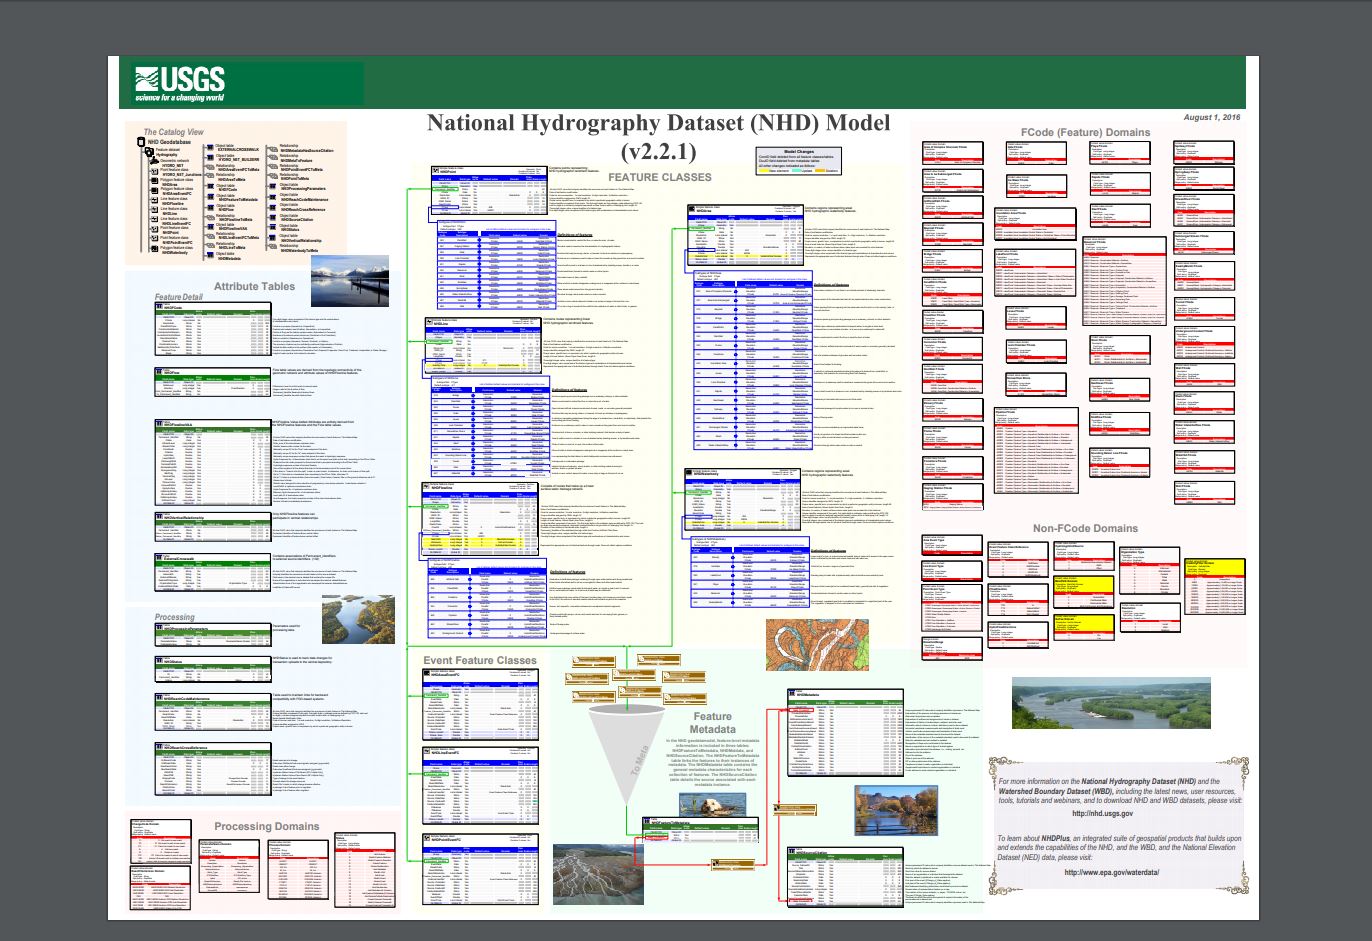Select the NHDVerticalRelationship object table entry
Screen dimensions: 1372x941
pos(301,241)
